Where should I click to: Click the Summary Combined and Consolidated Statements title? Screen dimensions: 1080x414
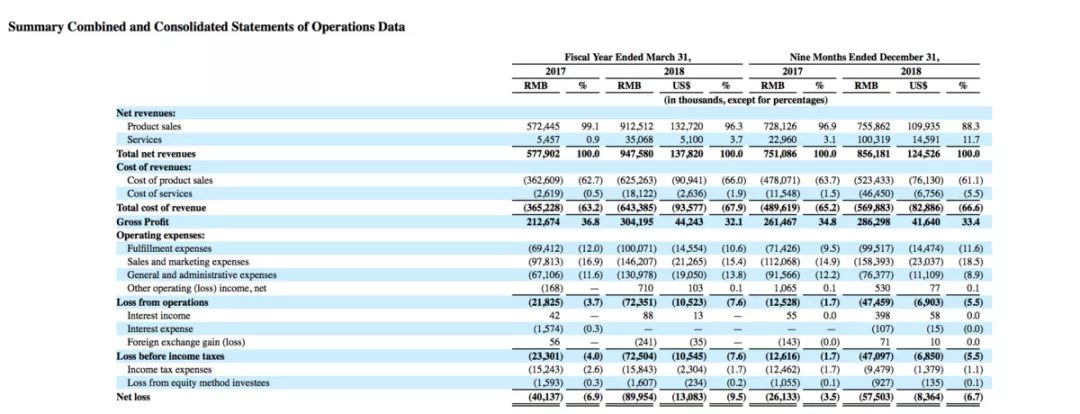pyautogui.click(x=206, y=28)
